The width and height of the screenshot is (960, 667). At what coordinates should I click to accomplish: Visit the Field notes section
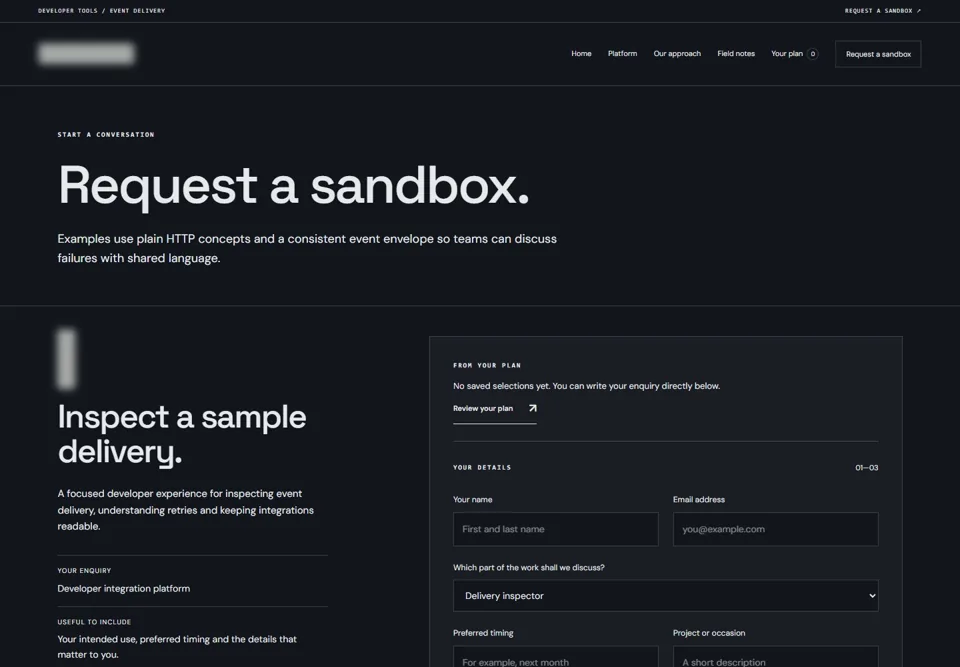(735, 54)
